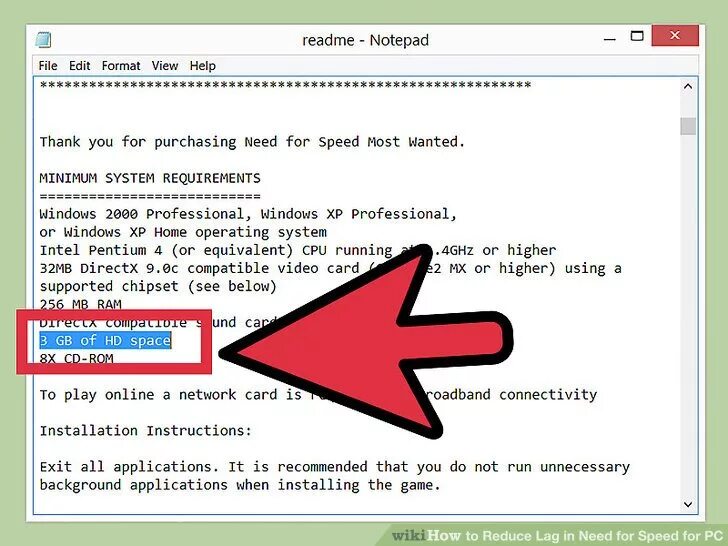
Task: Click the vertical scrollbar thumb
Action: point(688,126)
